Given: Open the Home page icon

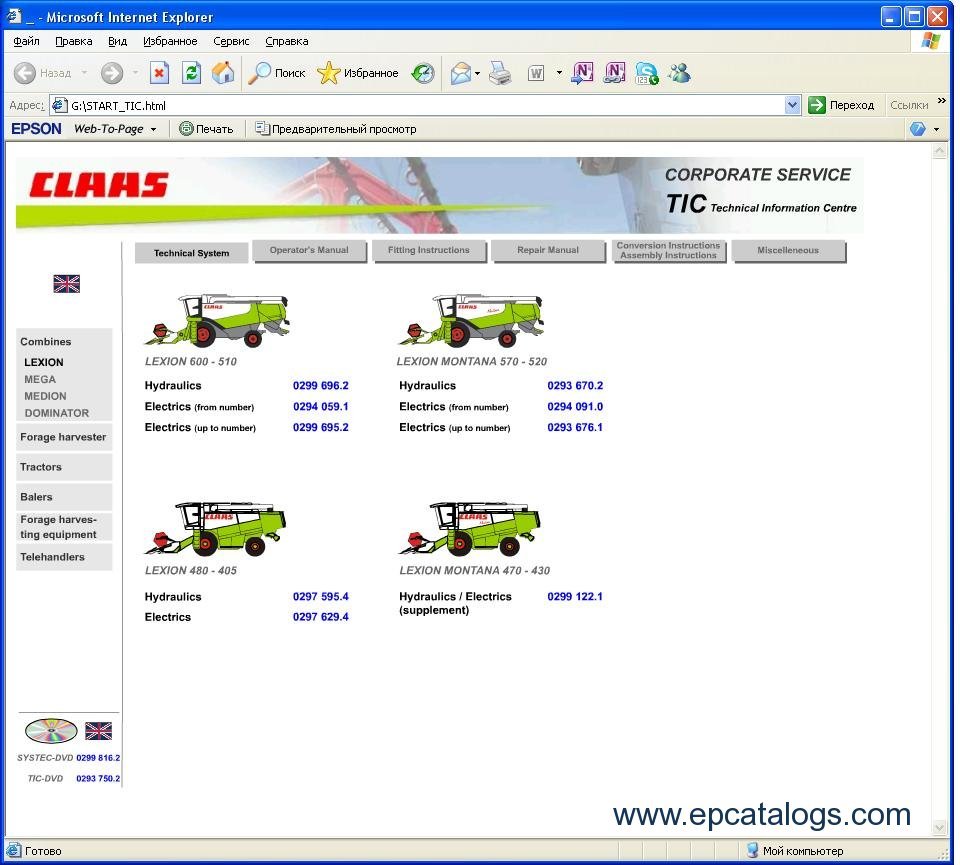Looking at the screenshot, I should pyautogui.click(x=223, y=73).
